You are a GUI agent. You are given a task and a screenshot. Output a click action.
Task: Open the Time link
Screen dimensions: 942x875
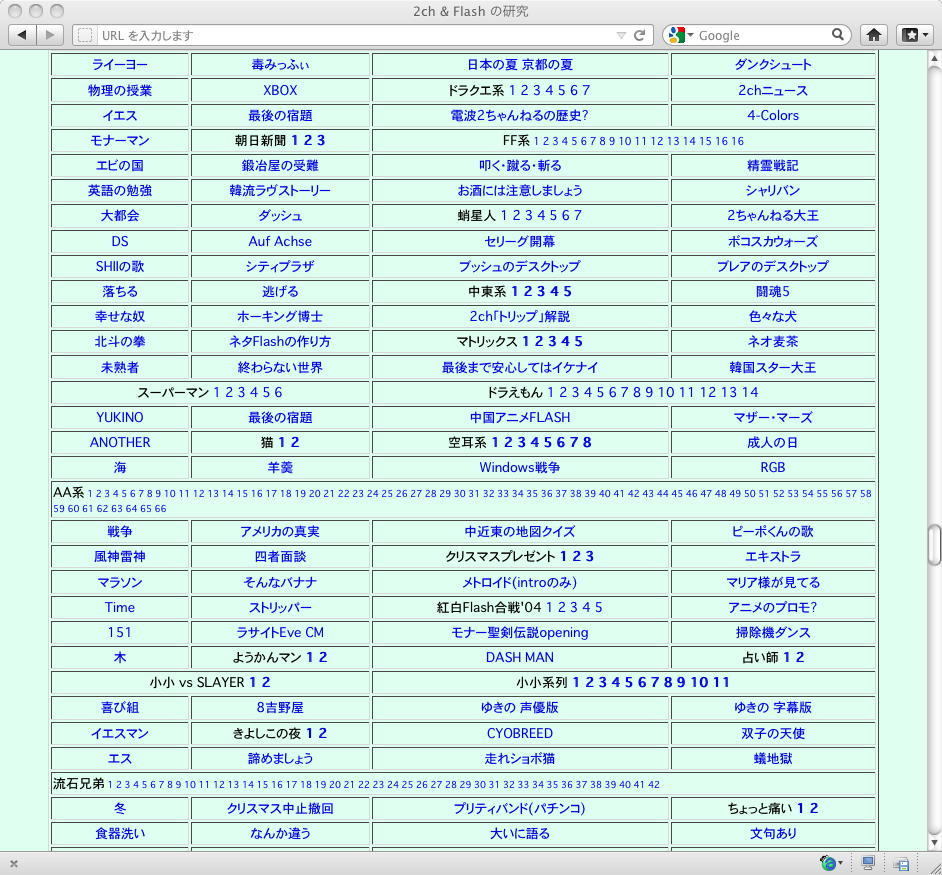click(120, 608)
